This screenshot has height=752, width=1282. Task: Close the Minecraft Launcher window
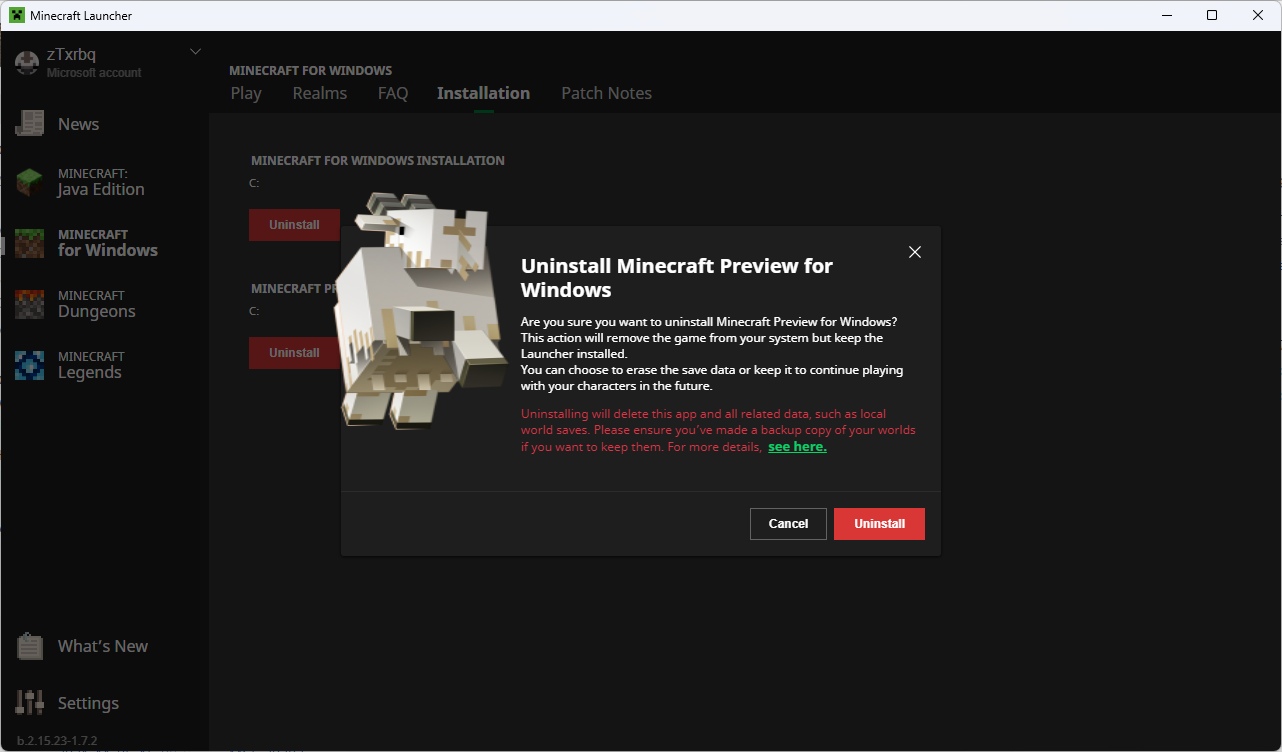point(1258,16)
